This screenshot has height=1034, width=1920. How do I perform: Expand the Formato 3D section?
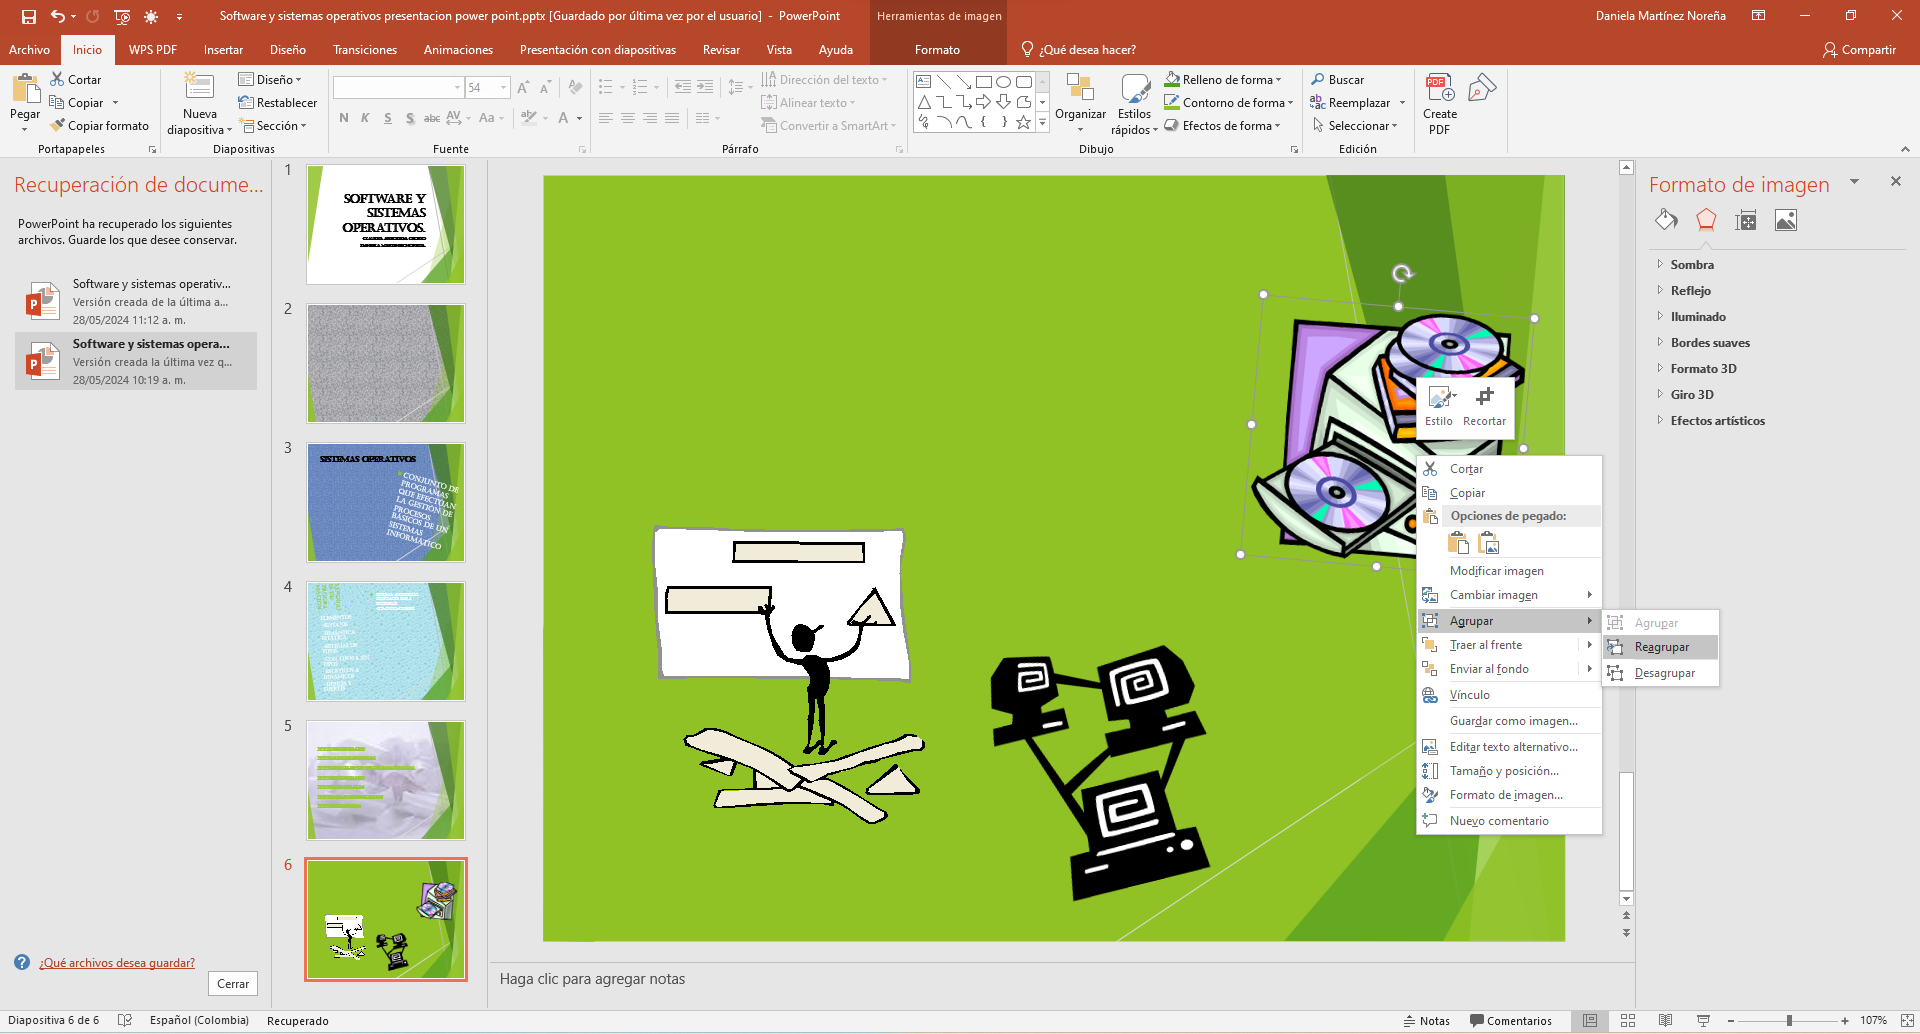[x=1702, y=369]
